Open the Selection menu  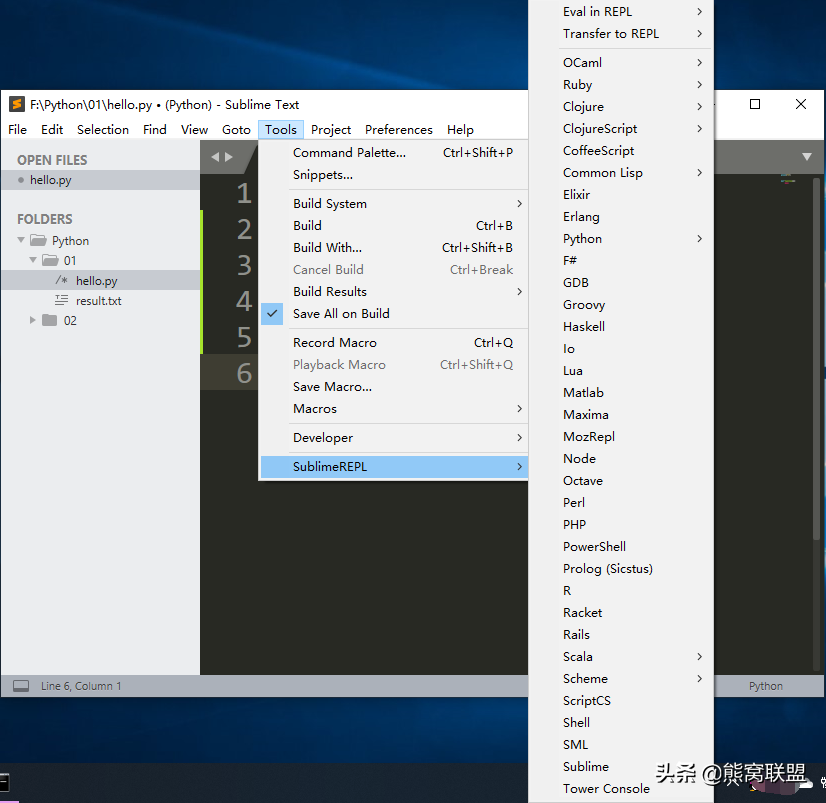click(x=103, y=130)
